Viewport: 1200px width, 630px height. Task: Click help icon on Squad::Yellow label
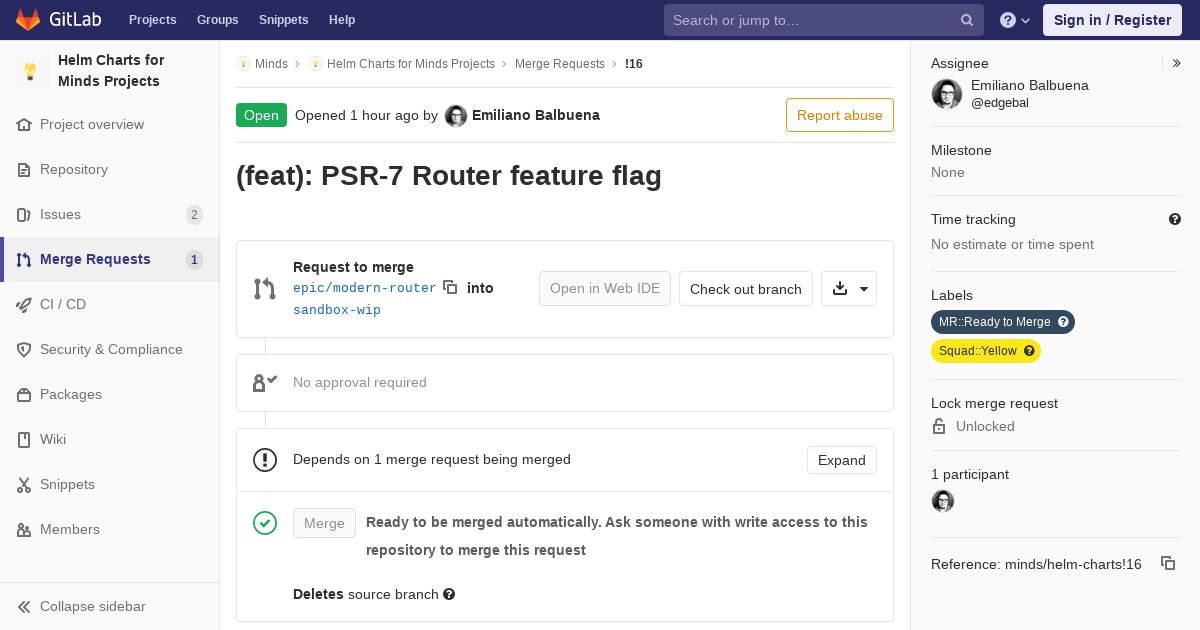coord(1030,351)
